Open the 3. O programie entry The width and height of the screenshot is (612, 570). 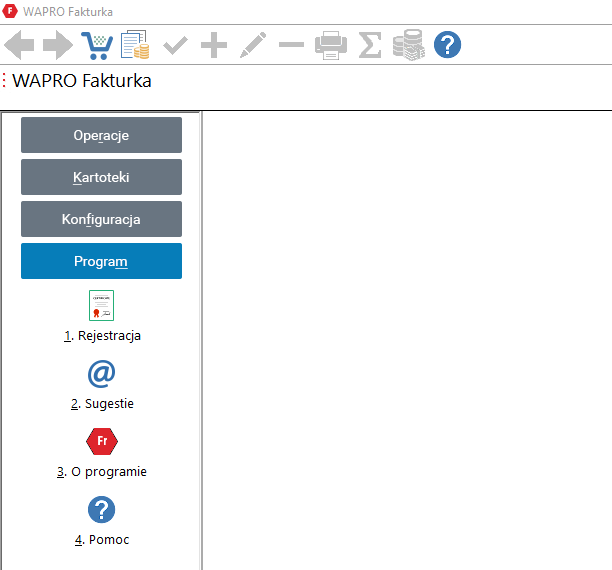point(102,472)
